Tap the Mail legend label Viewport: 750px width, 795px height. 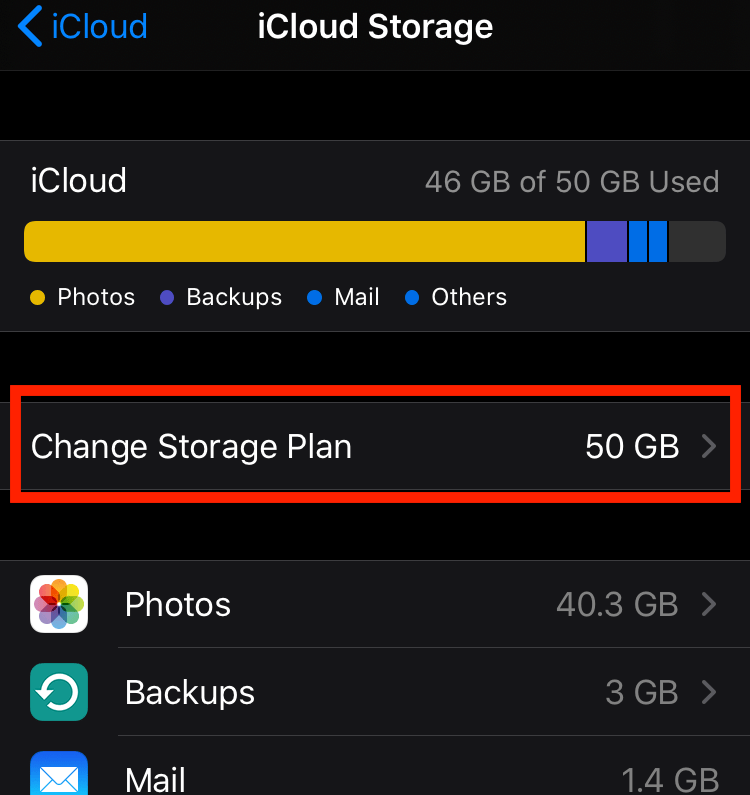pos(357,298)
